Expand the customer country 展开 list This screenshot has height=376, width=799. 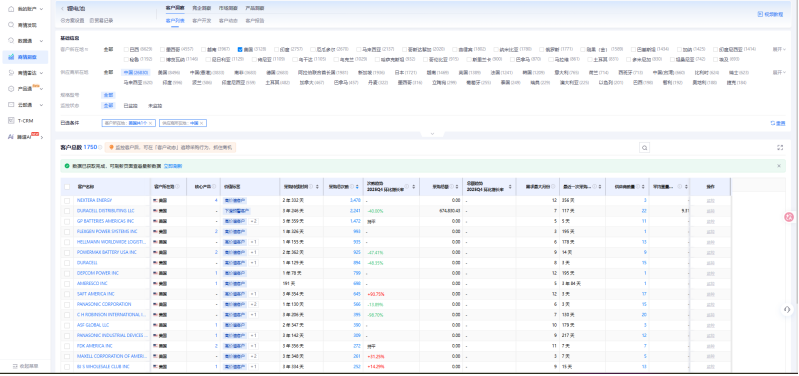(779, 49)
